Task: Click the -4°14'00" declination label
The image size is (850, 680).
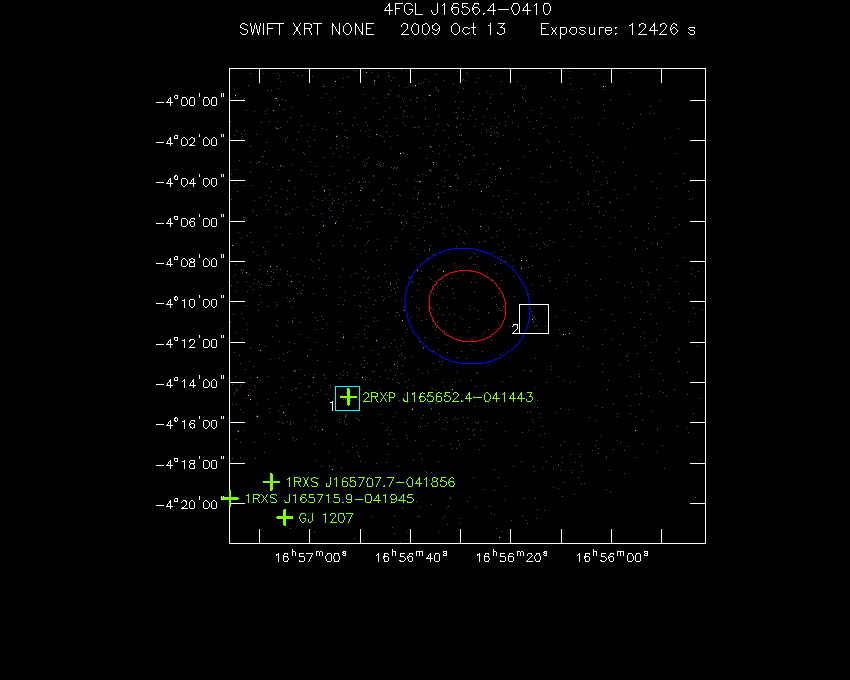Action: tap(190, 383)
